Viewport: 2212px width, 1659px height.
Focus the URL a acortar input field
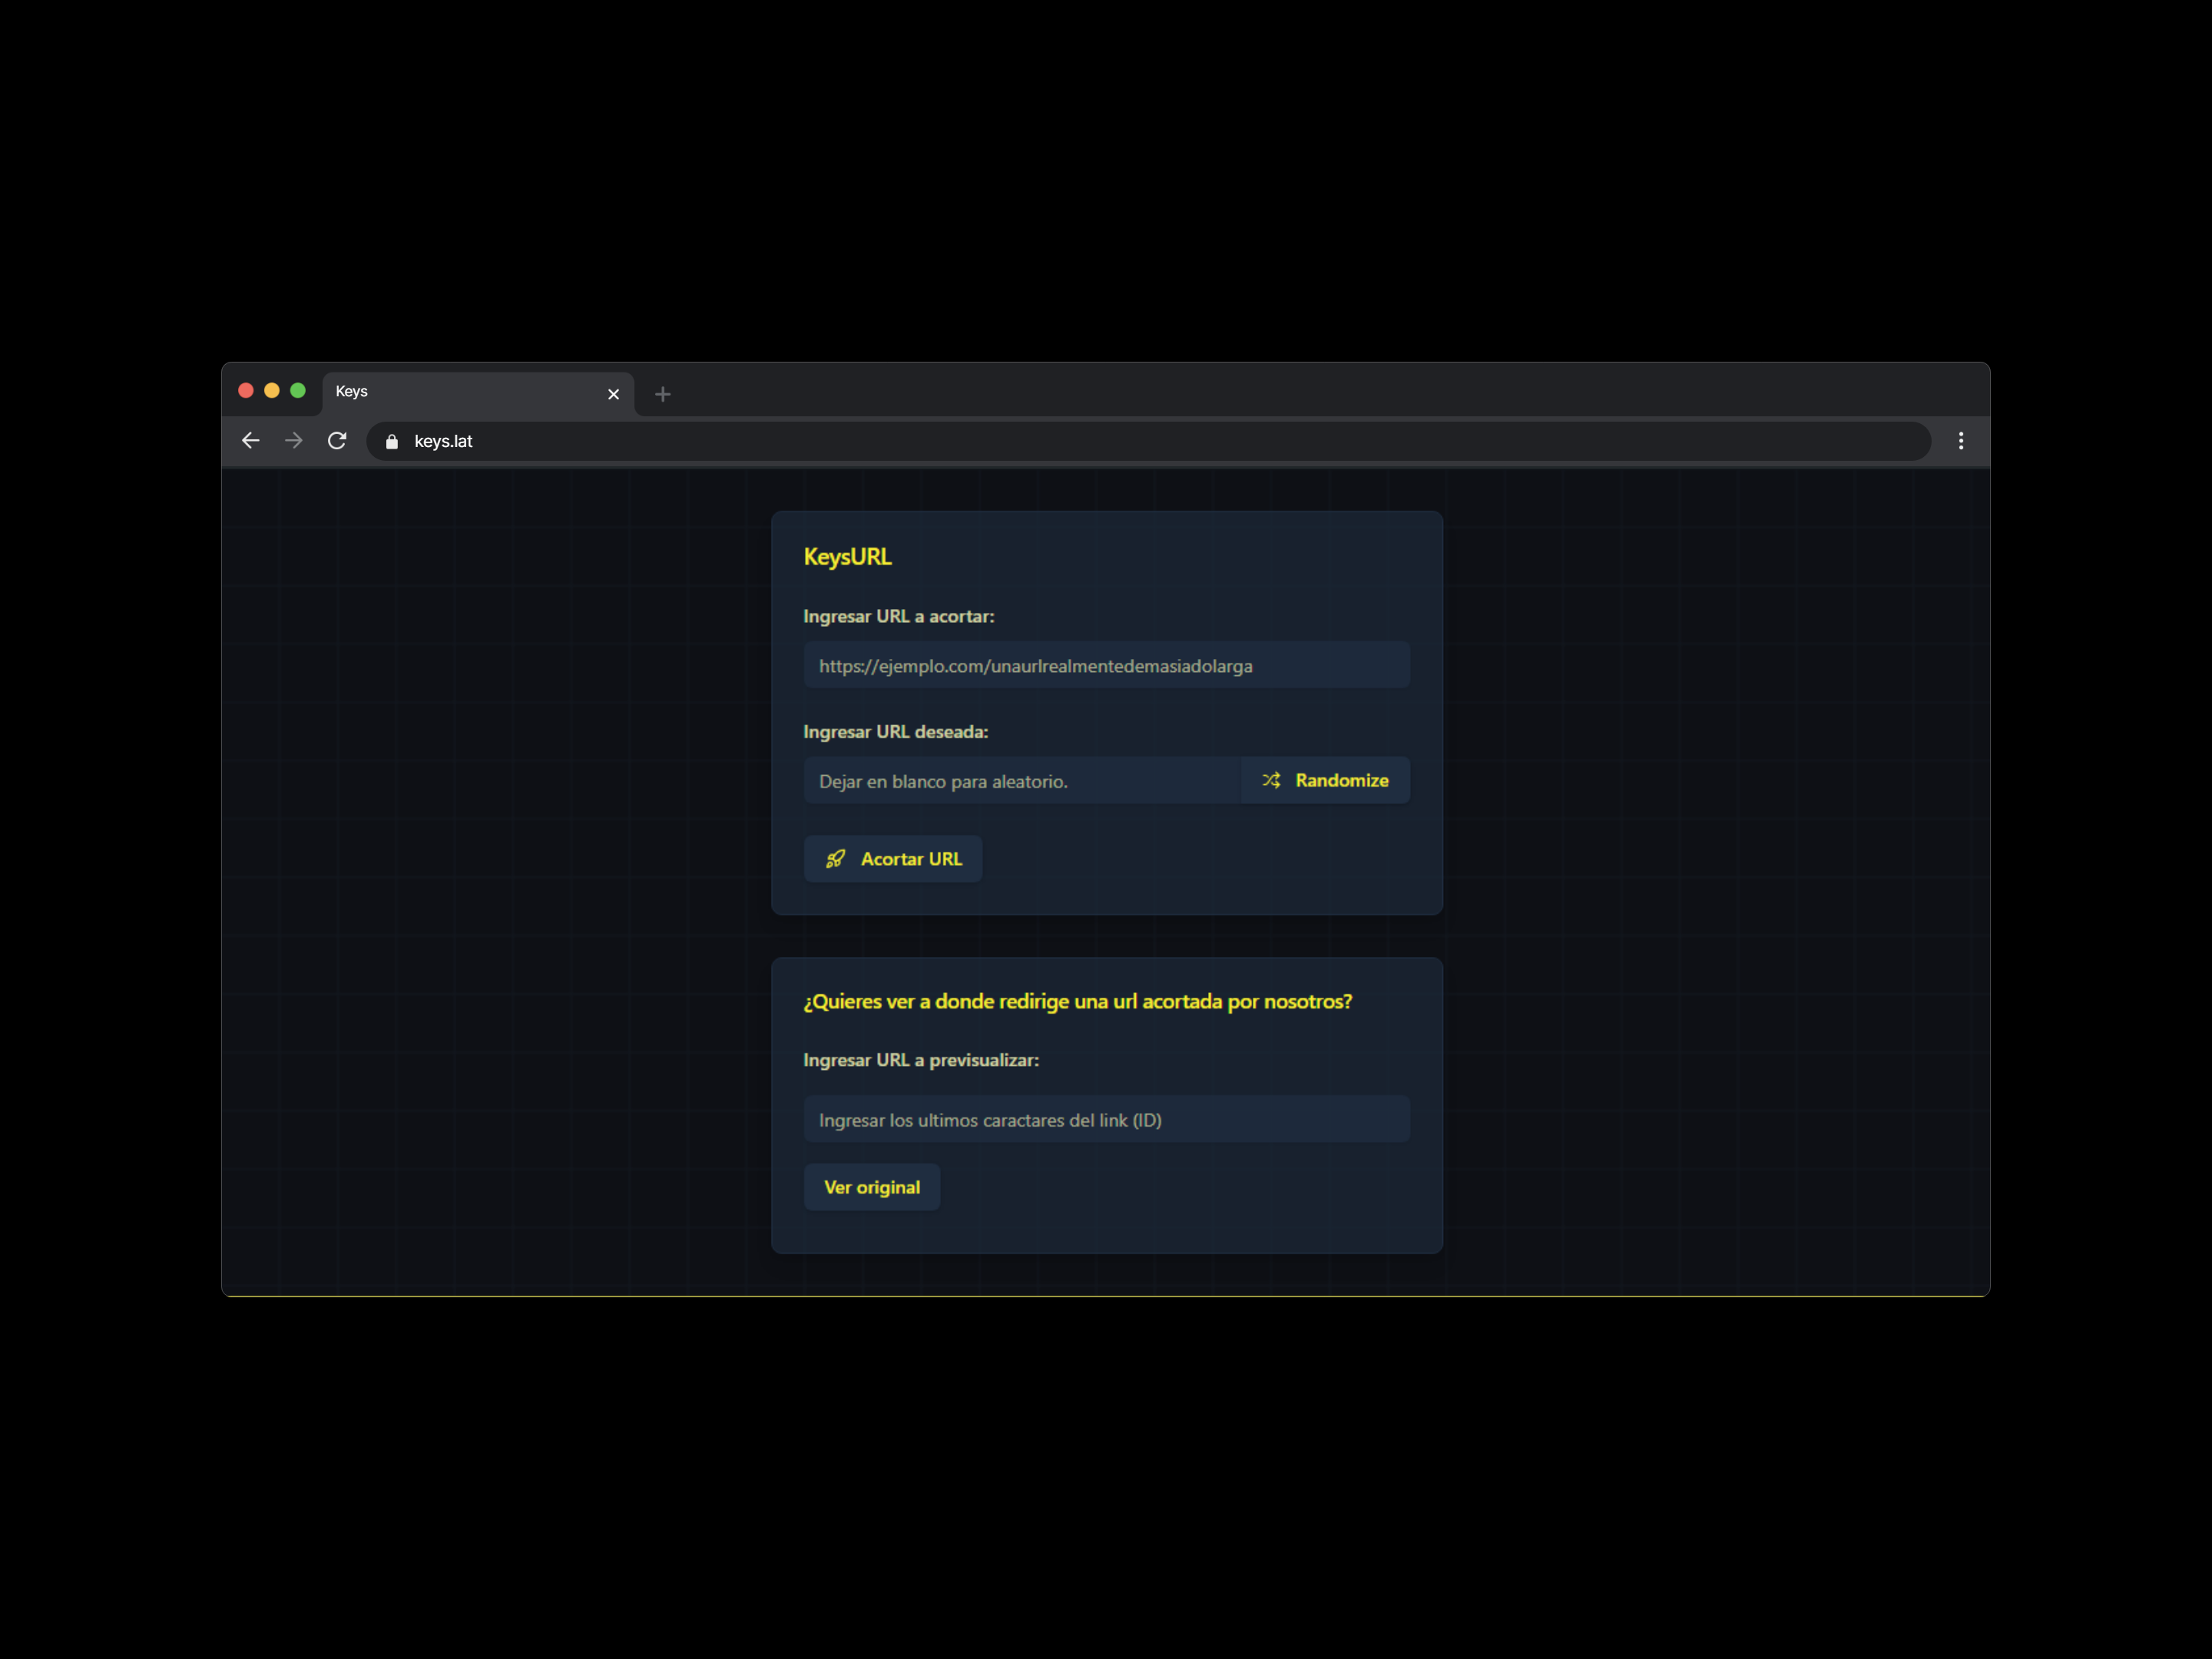click(1106, 666)
